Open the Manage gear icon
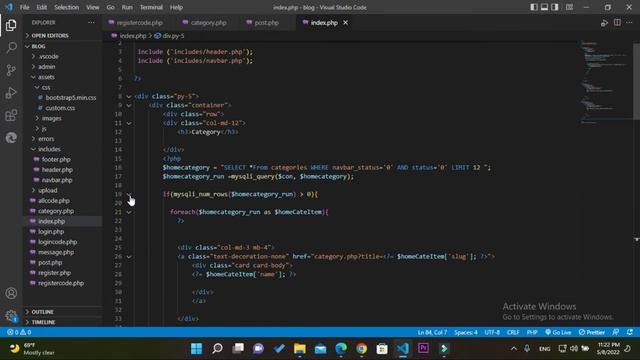 click(11, 316)
